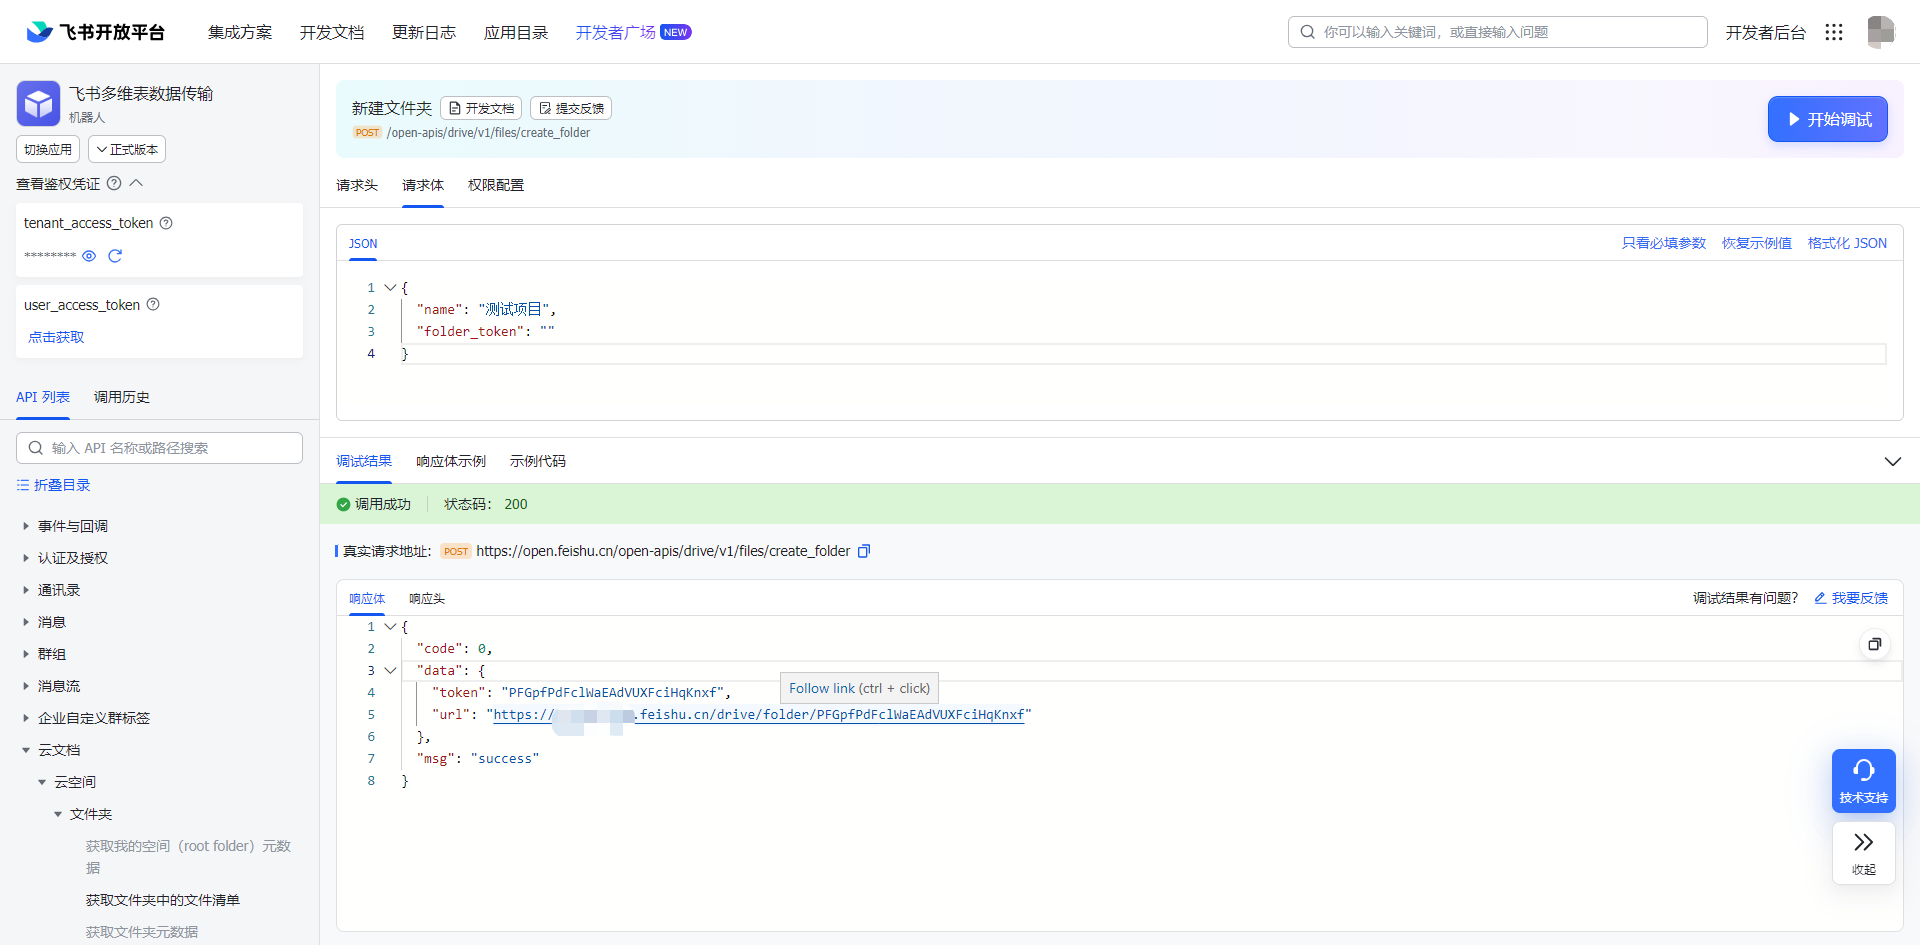Expand the 事件与回调 tree node
The image size is (1920, 945).
tap(26, 526)
